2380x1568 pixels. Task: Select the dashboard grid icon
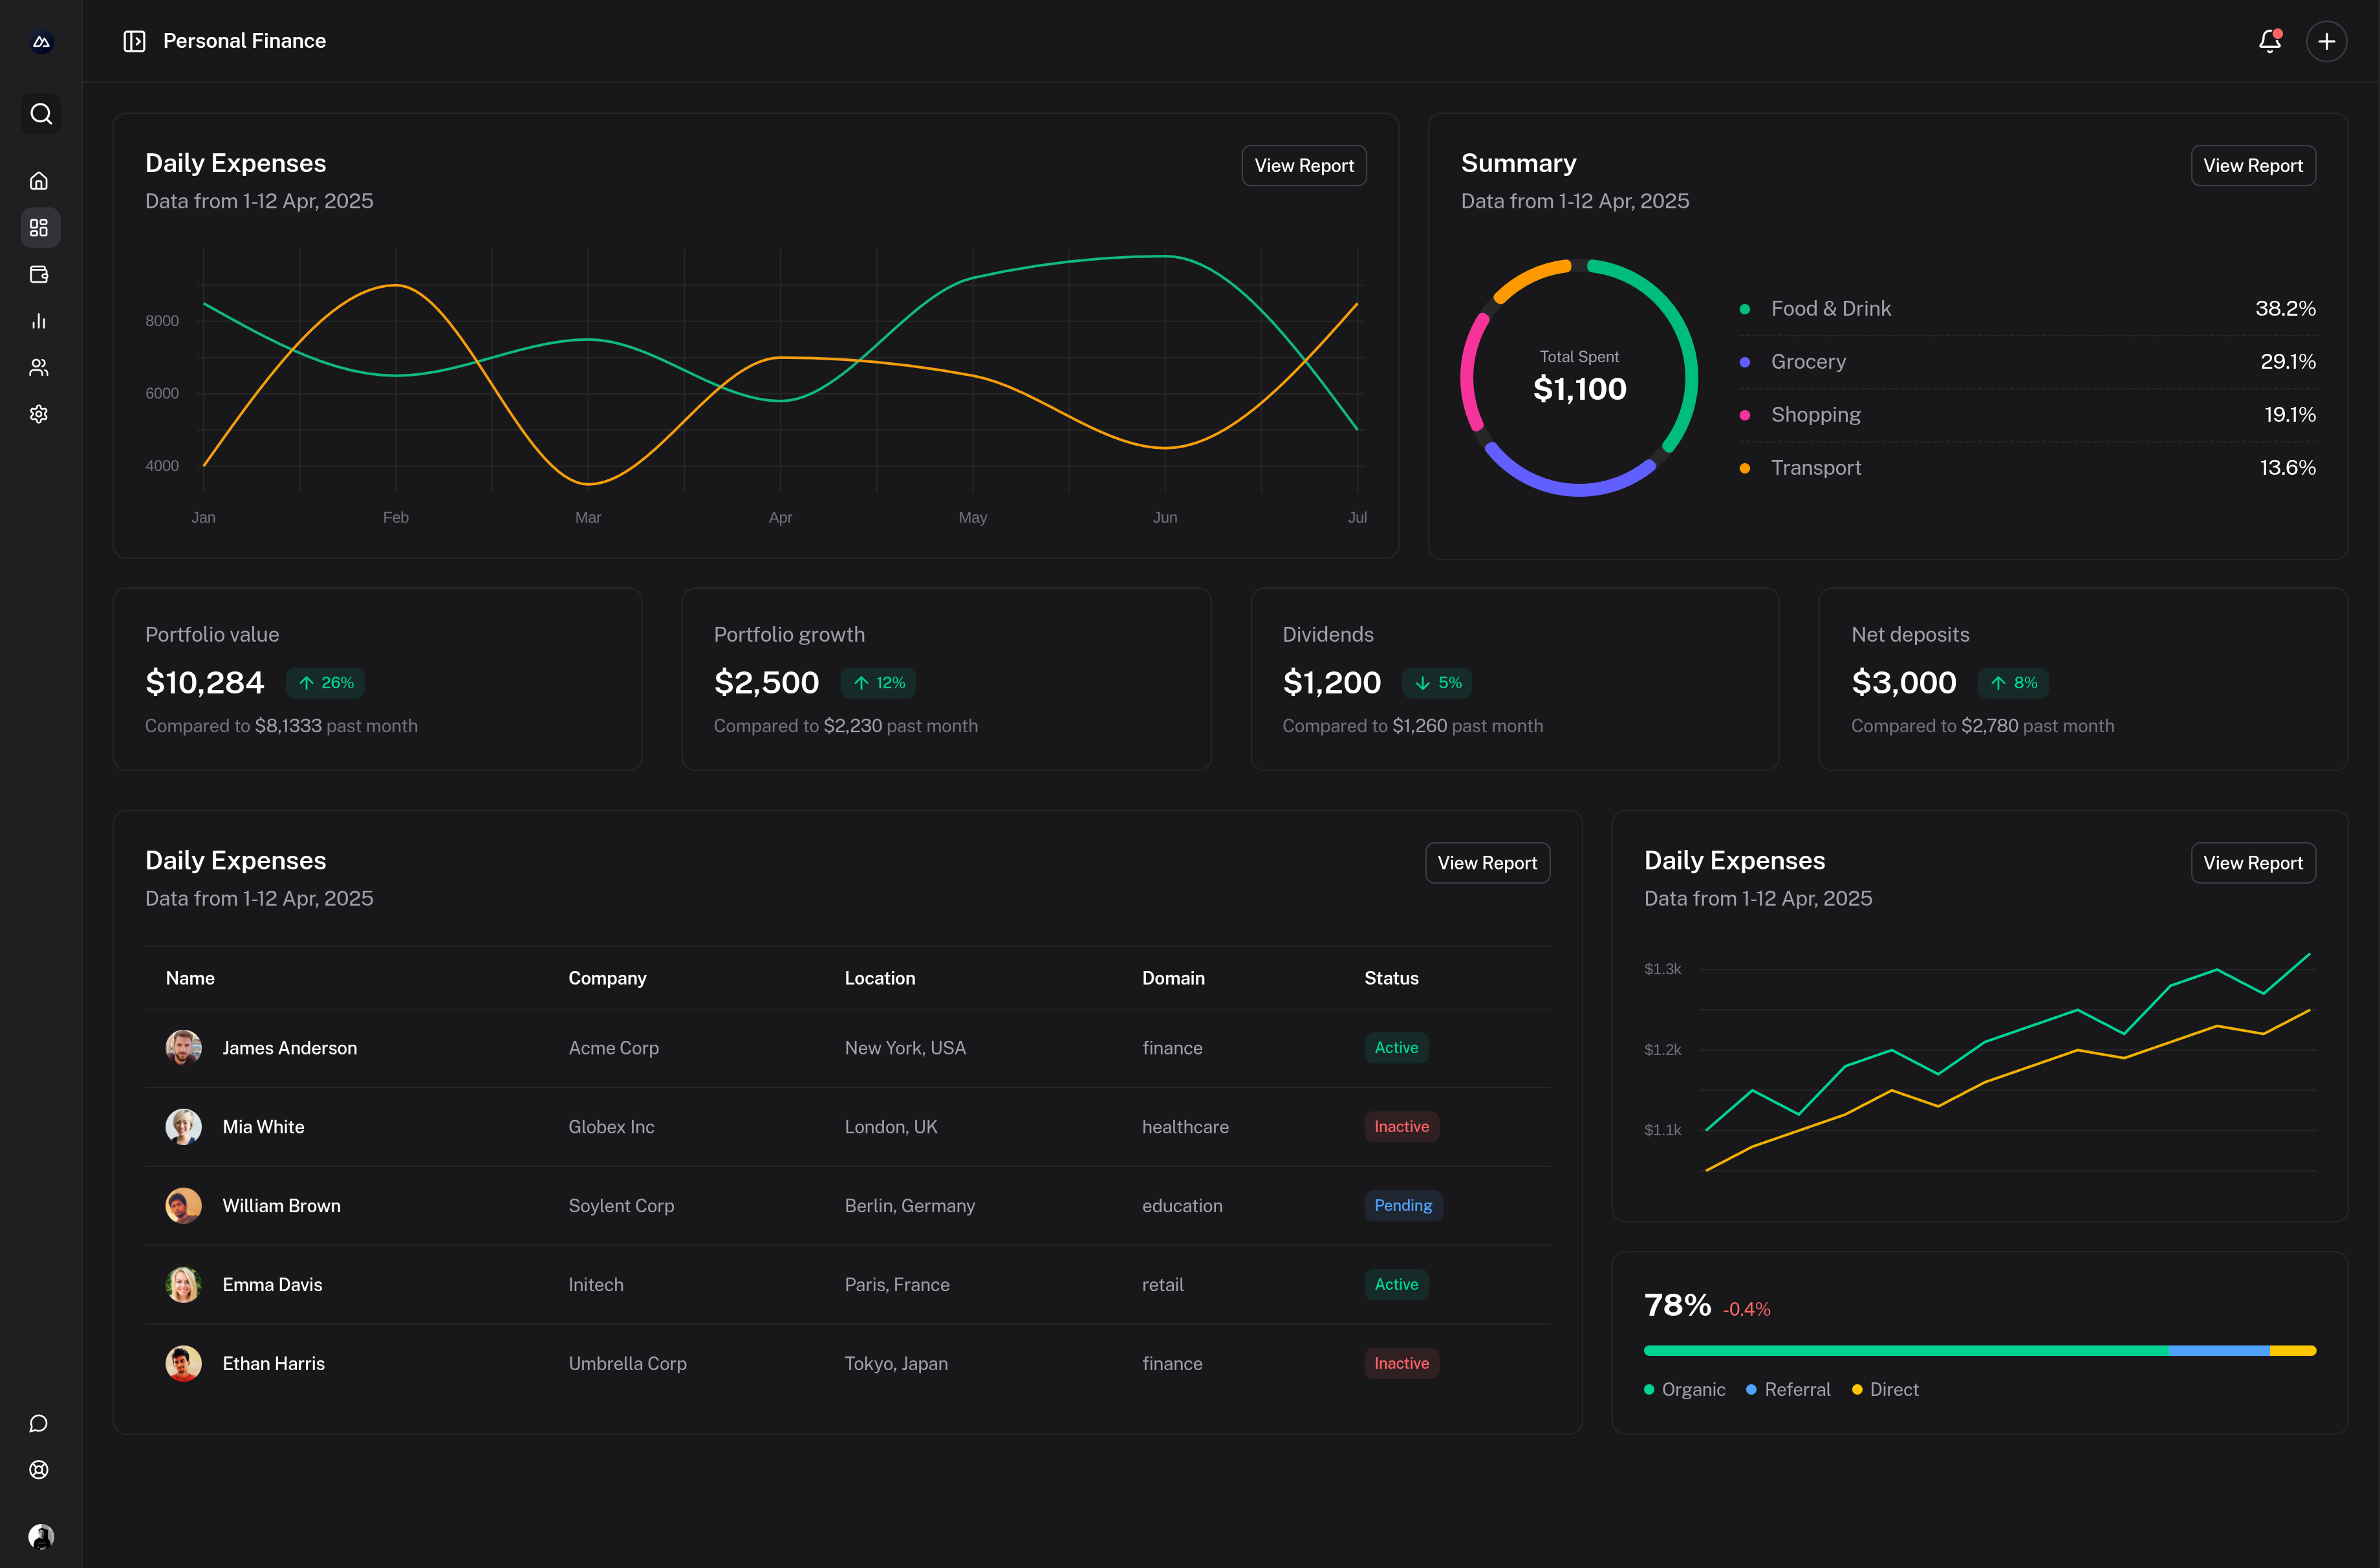coord(39,228)
